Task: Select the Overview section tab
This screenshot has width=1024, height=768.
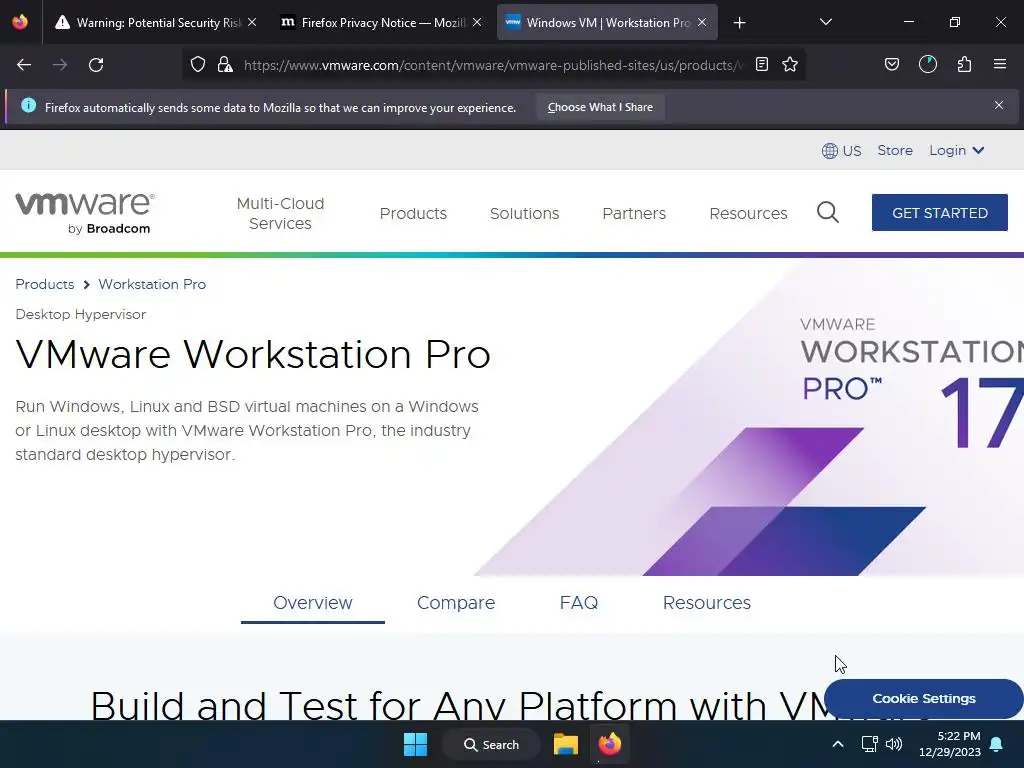Action: 313,603
